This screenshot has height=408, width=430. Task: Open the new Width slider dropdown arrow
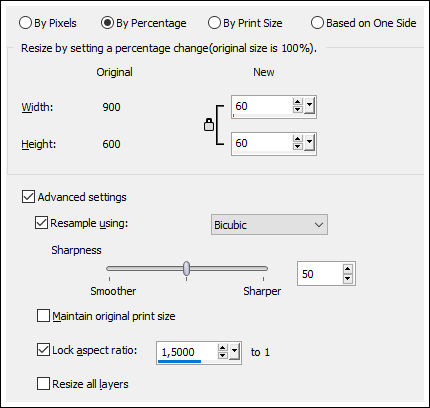coord(310,106)
